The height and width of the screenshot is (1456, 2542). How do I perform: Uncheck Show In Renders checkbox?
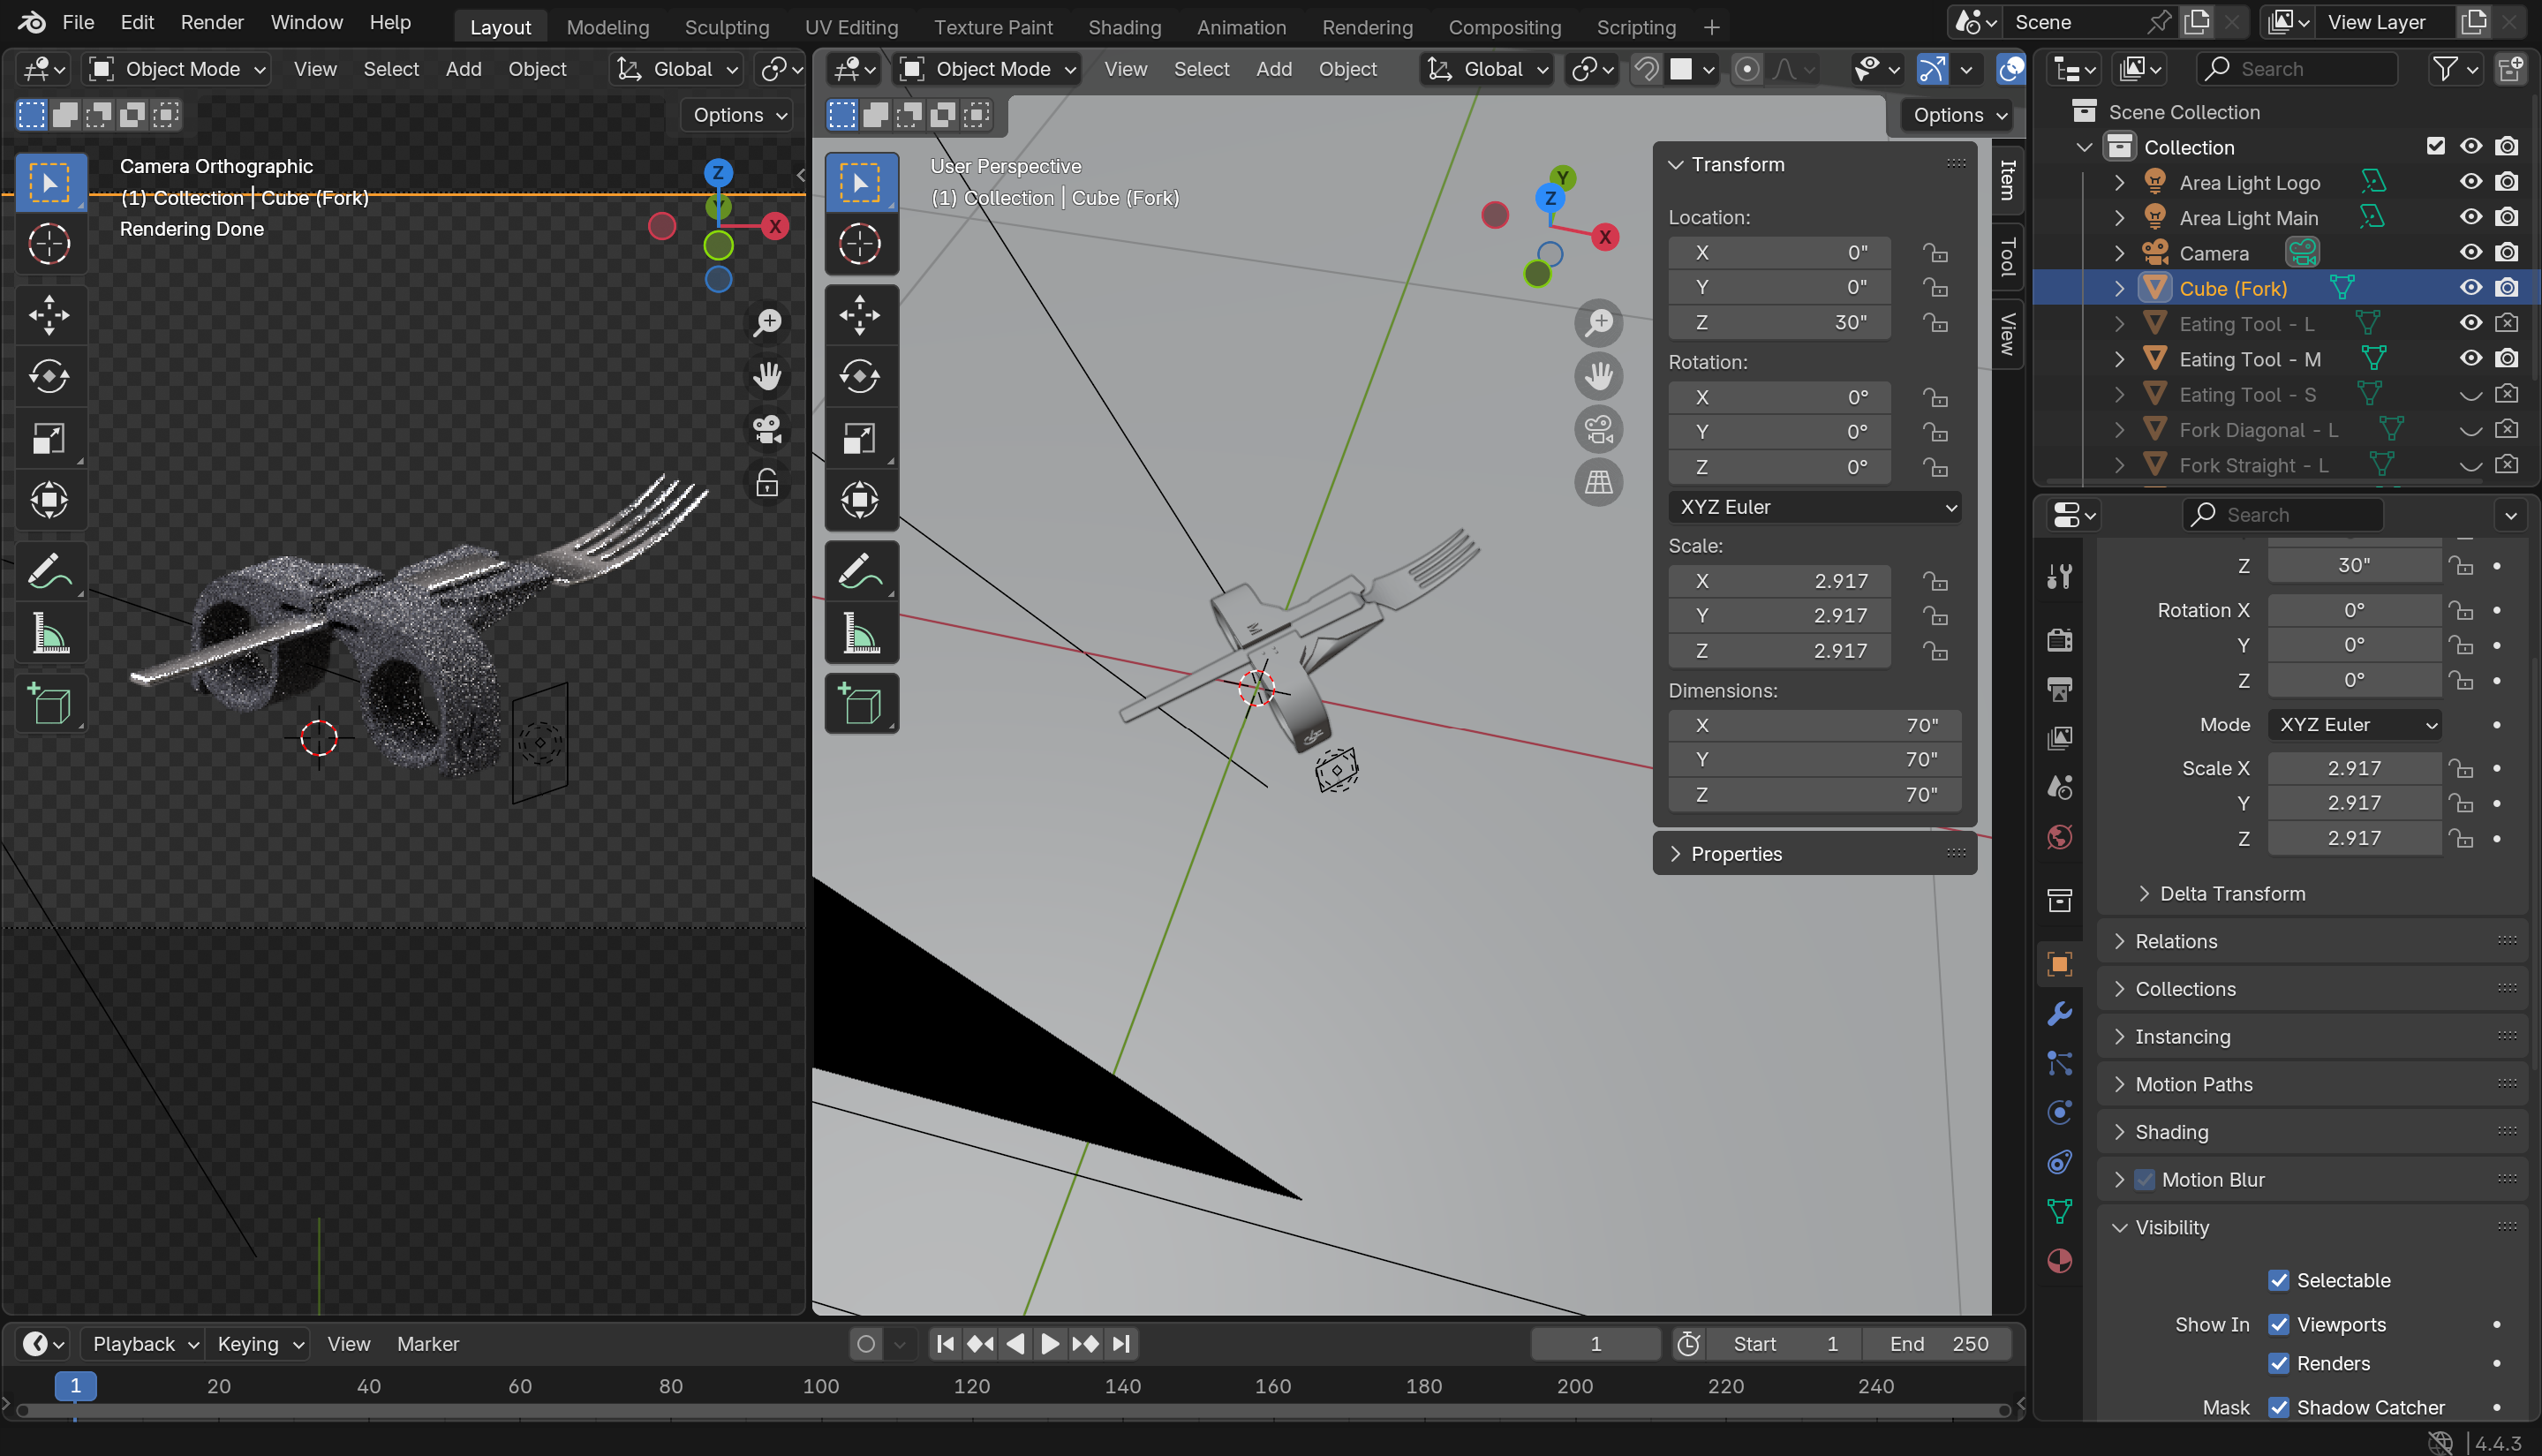point(2279,1363)
